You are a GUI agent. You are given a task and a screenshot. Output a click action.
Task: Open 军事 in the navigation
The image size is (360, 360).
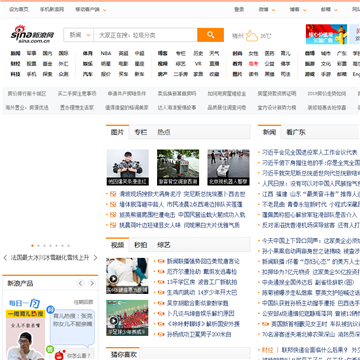pyautogui.click(x=32, y=53)
